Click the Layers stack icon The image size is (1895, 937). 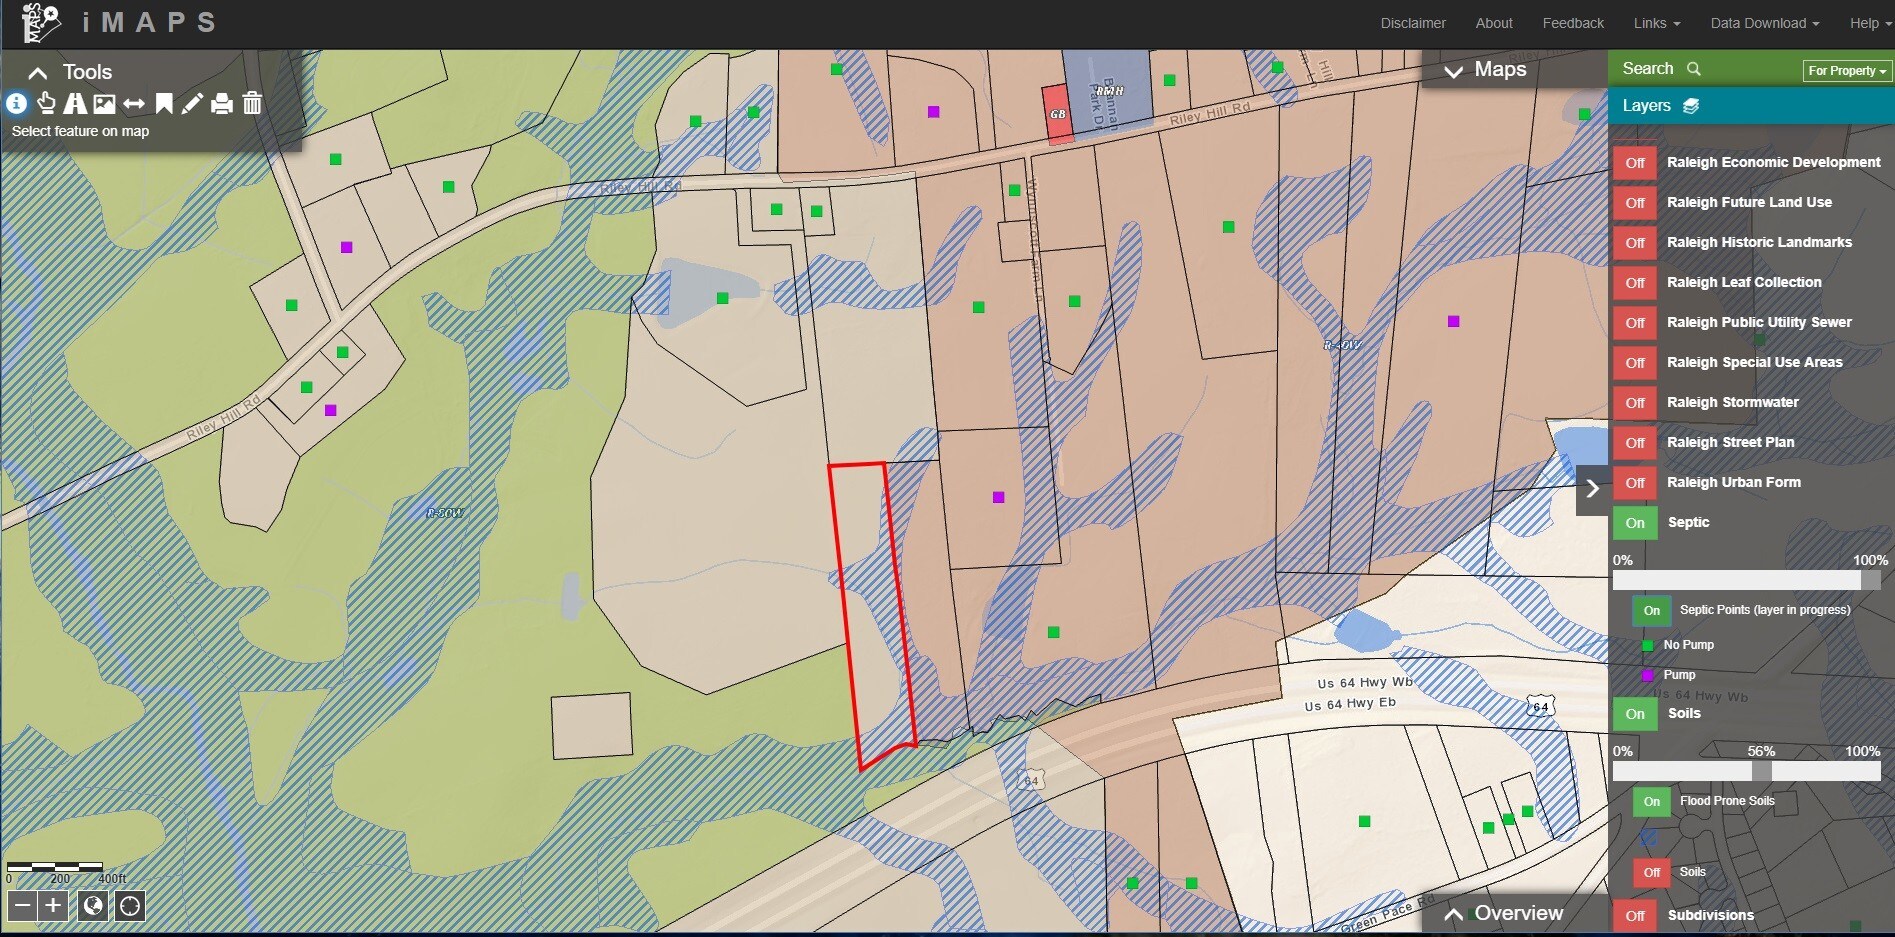click(x=1692, y=105)
